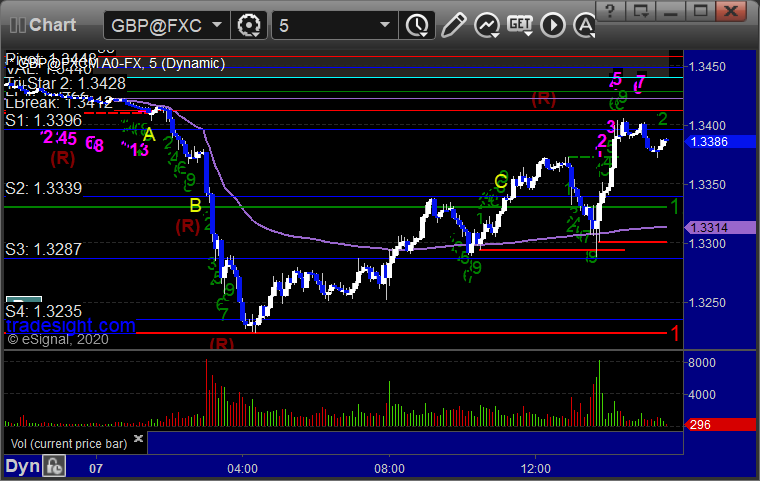
Task: Click the red number 1 line label
Action: coord(675,334)
